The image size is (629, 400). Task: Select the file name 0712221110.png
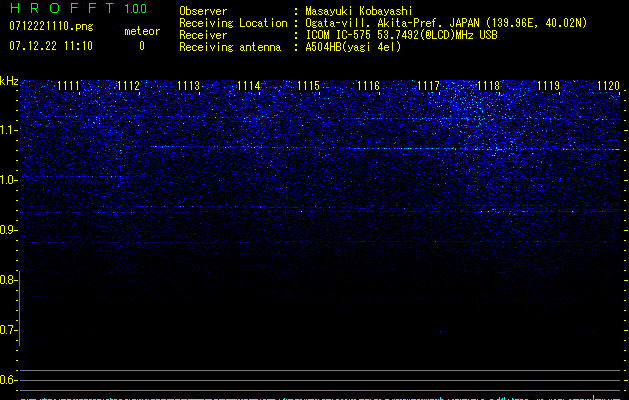tap(51, 26)
